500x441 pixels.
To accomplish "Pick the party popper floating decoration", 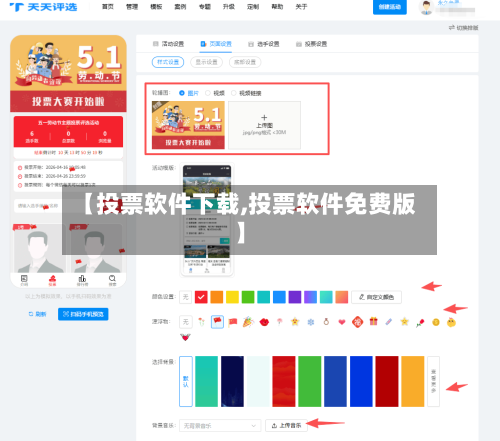I will (248, 322).
